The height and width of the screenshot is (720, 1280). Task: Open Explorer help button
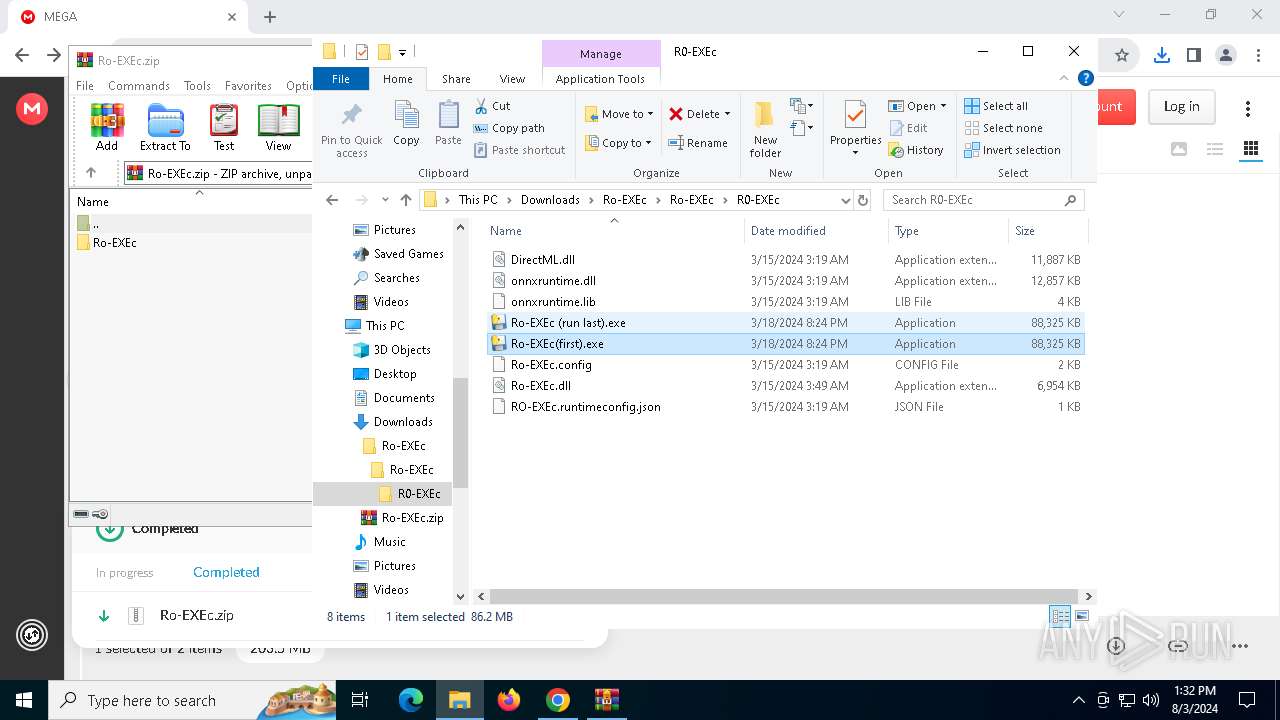coord(1085,78)
